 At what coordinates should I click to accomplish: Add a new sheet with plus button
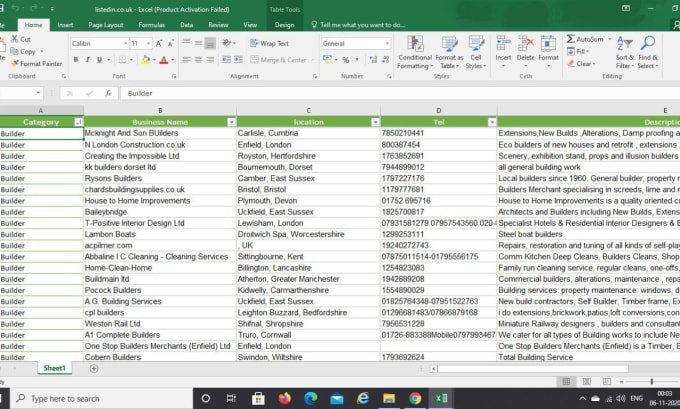point(94,368)
